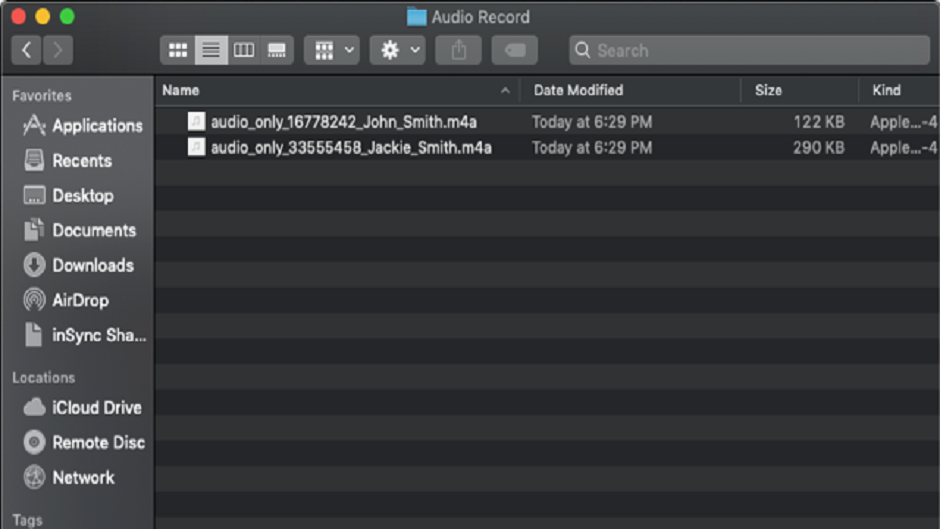
Task: Select audio_only_16778242_John_Smith.m4a file
Action: point(343,122)
